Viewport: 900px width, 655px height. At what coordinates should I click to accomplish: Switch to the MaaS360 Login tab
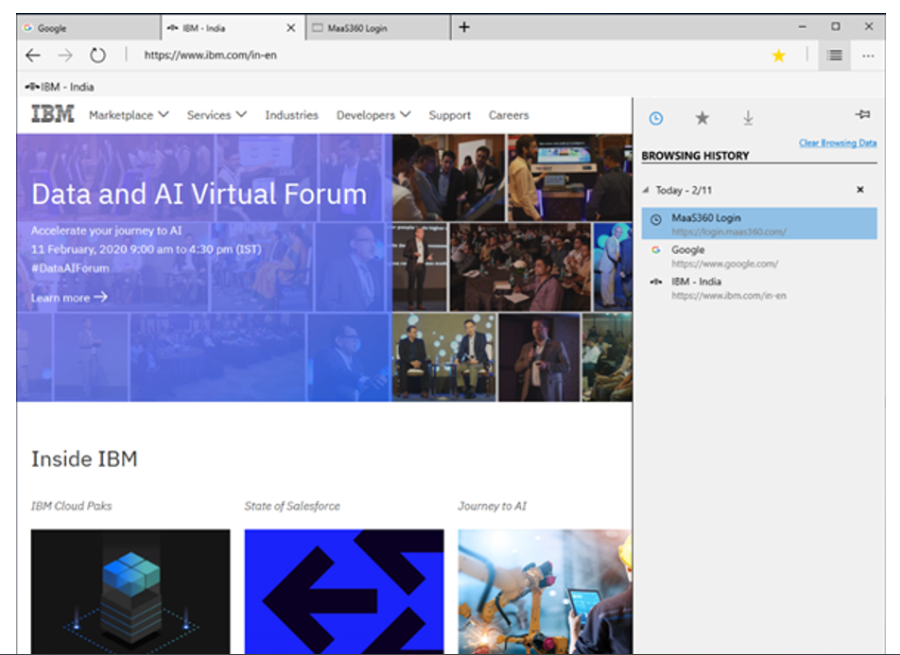378,28
